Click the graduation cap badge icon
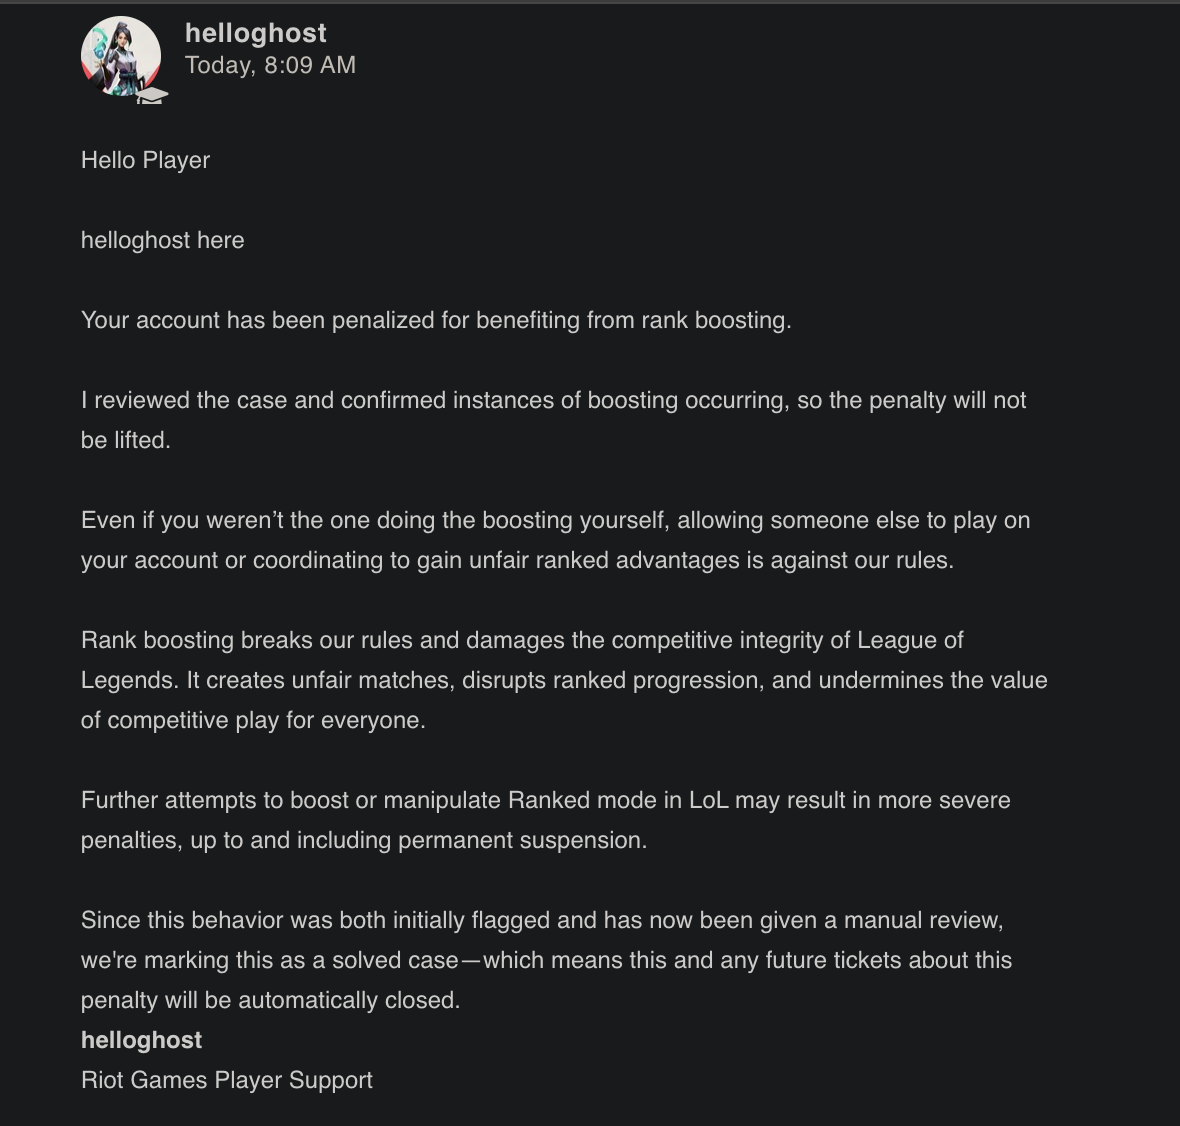The width and height of the screenshot is (1180, 1126). (x=152, y=96)
